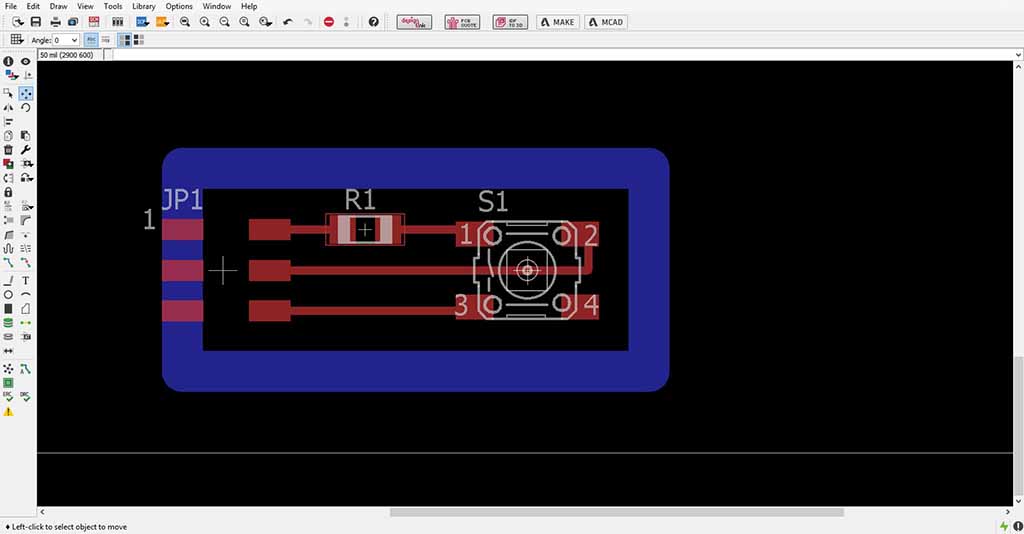The width and height of the screenshot is (1024, 534).
Task: Open layer display settings tool
Action: (x=10, y=75)
